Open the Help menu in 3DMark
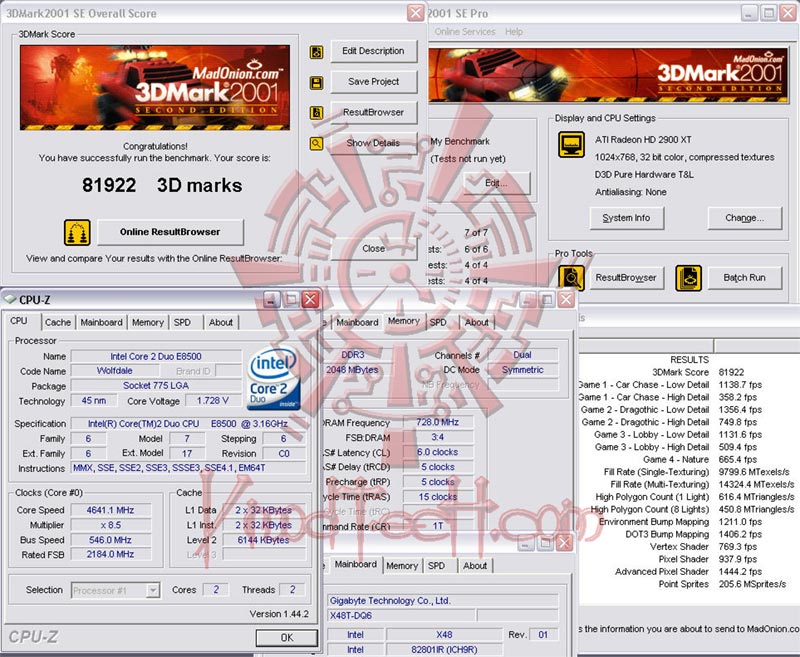Screen dimensions: 800x657 (x=514, y=32)
